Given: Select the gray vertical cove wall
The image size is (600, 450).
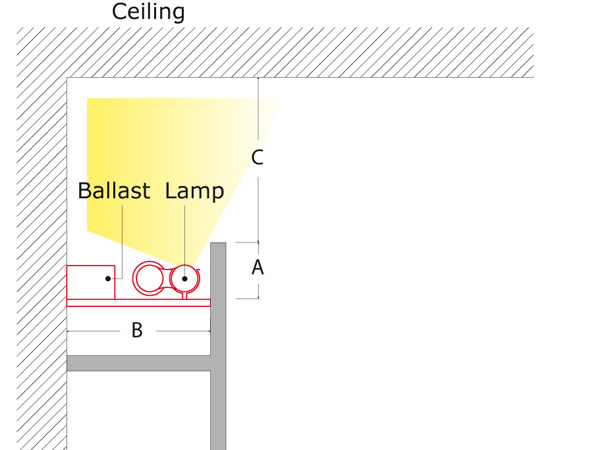Looking at the screenshot, I should pos(218,346).
